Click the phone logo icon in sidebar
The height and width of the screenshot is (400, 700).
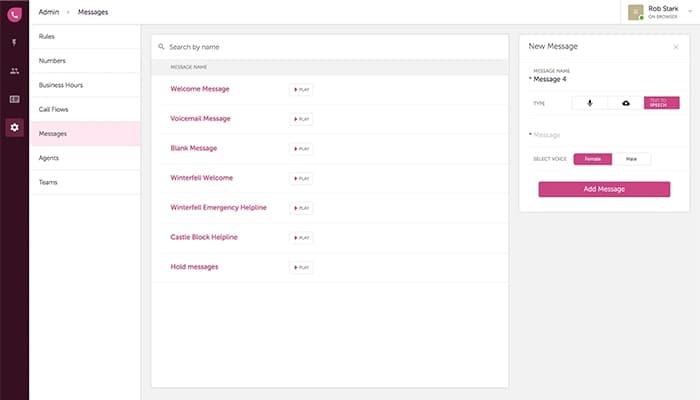click(x=14, y=13)
